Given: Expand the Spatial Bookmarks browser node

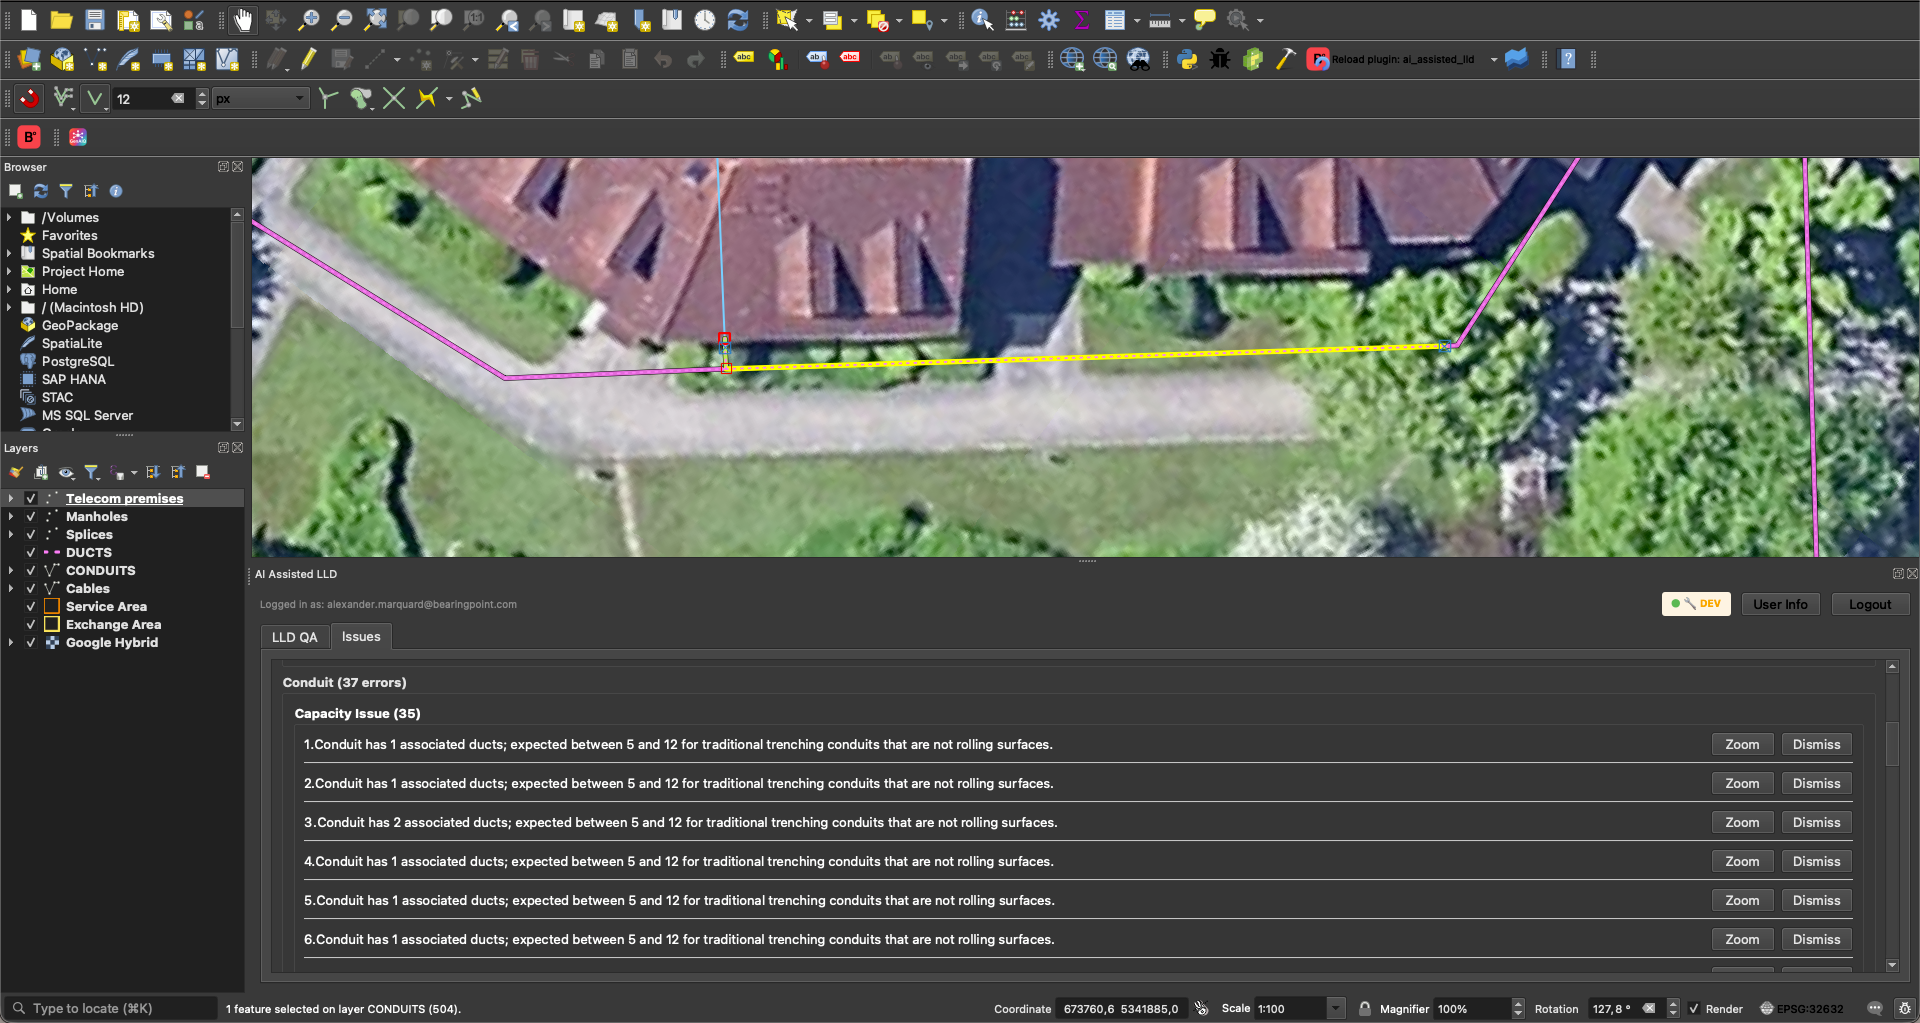Looking at the screenshot, I should pos(9,254).
